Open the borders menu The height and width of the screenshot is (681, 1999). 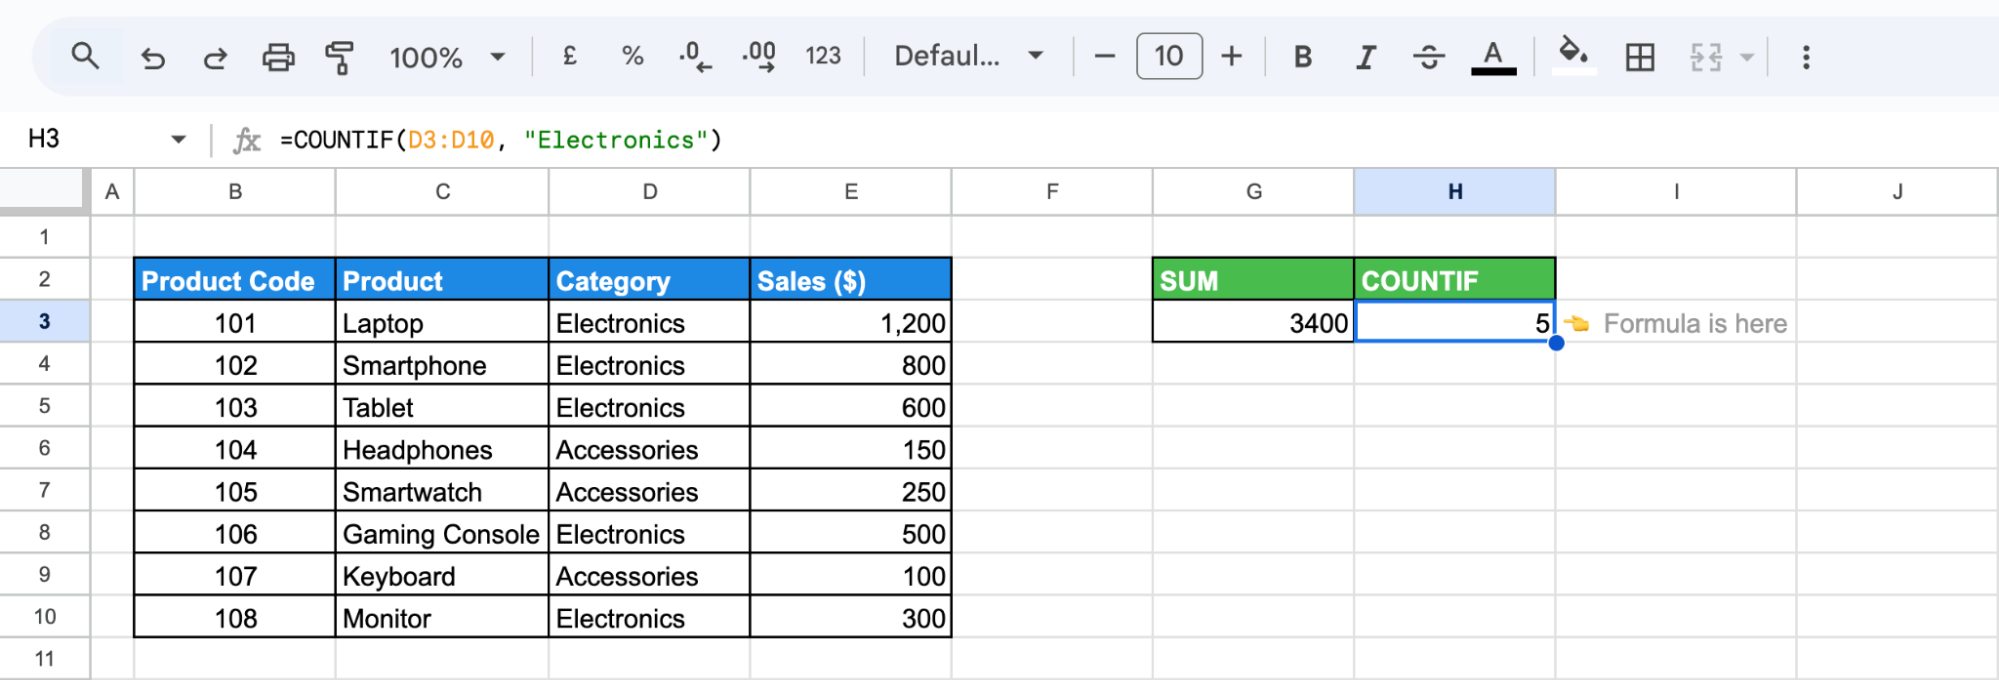tap(1640, 57)
